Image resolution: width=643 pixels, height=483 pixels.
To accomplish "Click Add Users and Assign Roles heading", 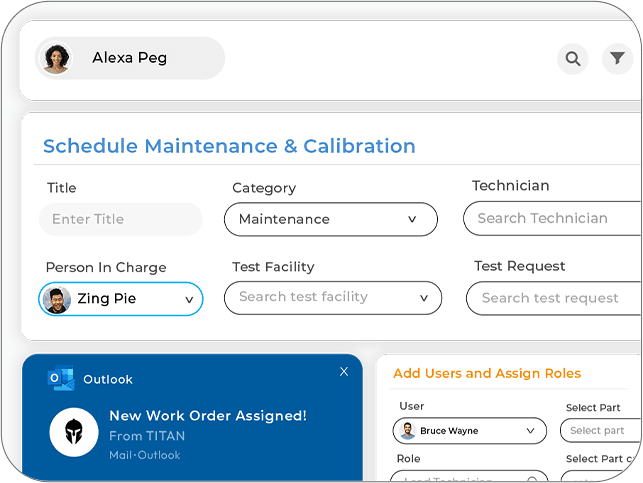I will [x=487, y=373].
